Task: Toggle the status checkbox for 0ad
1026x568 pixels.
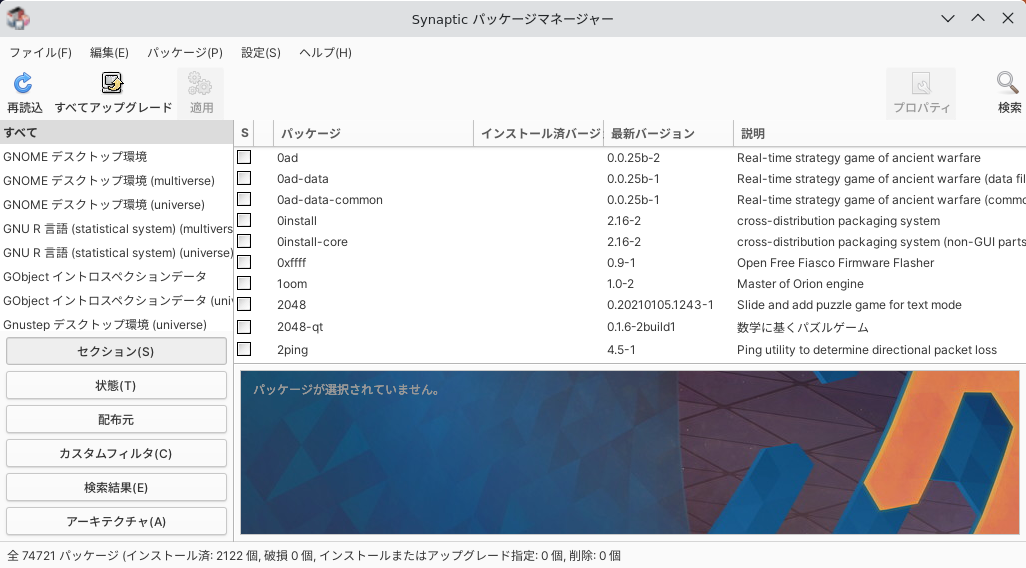Action: 244,157
